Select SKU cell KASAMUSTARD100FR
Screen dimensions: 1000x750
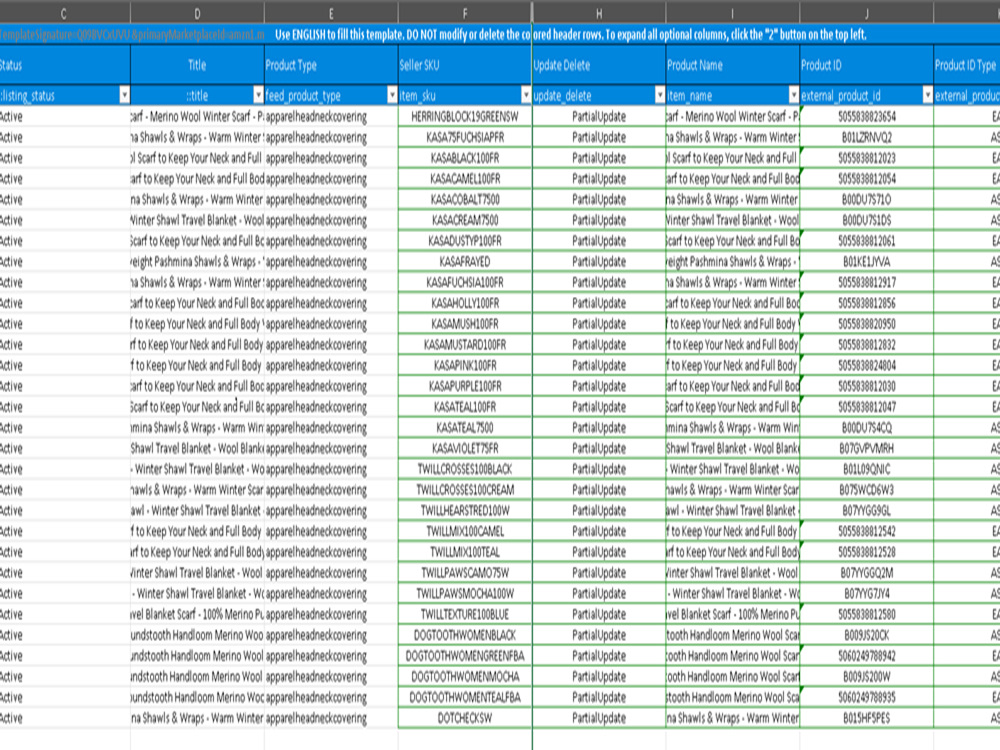tap(465, 344)
